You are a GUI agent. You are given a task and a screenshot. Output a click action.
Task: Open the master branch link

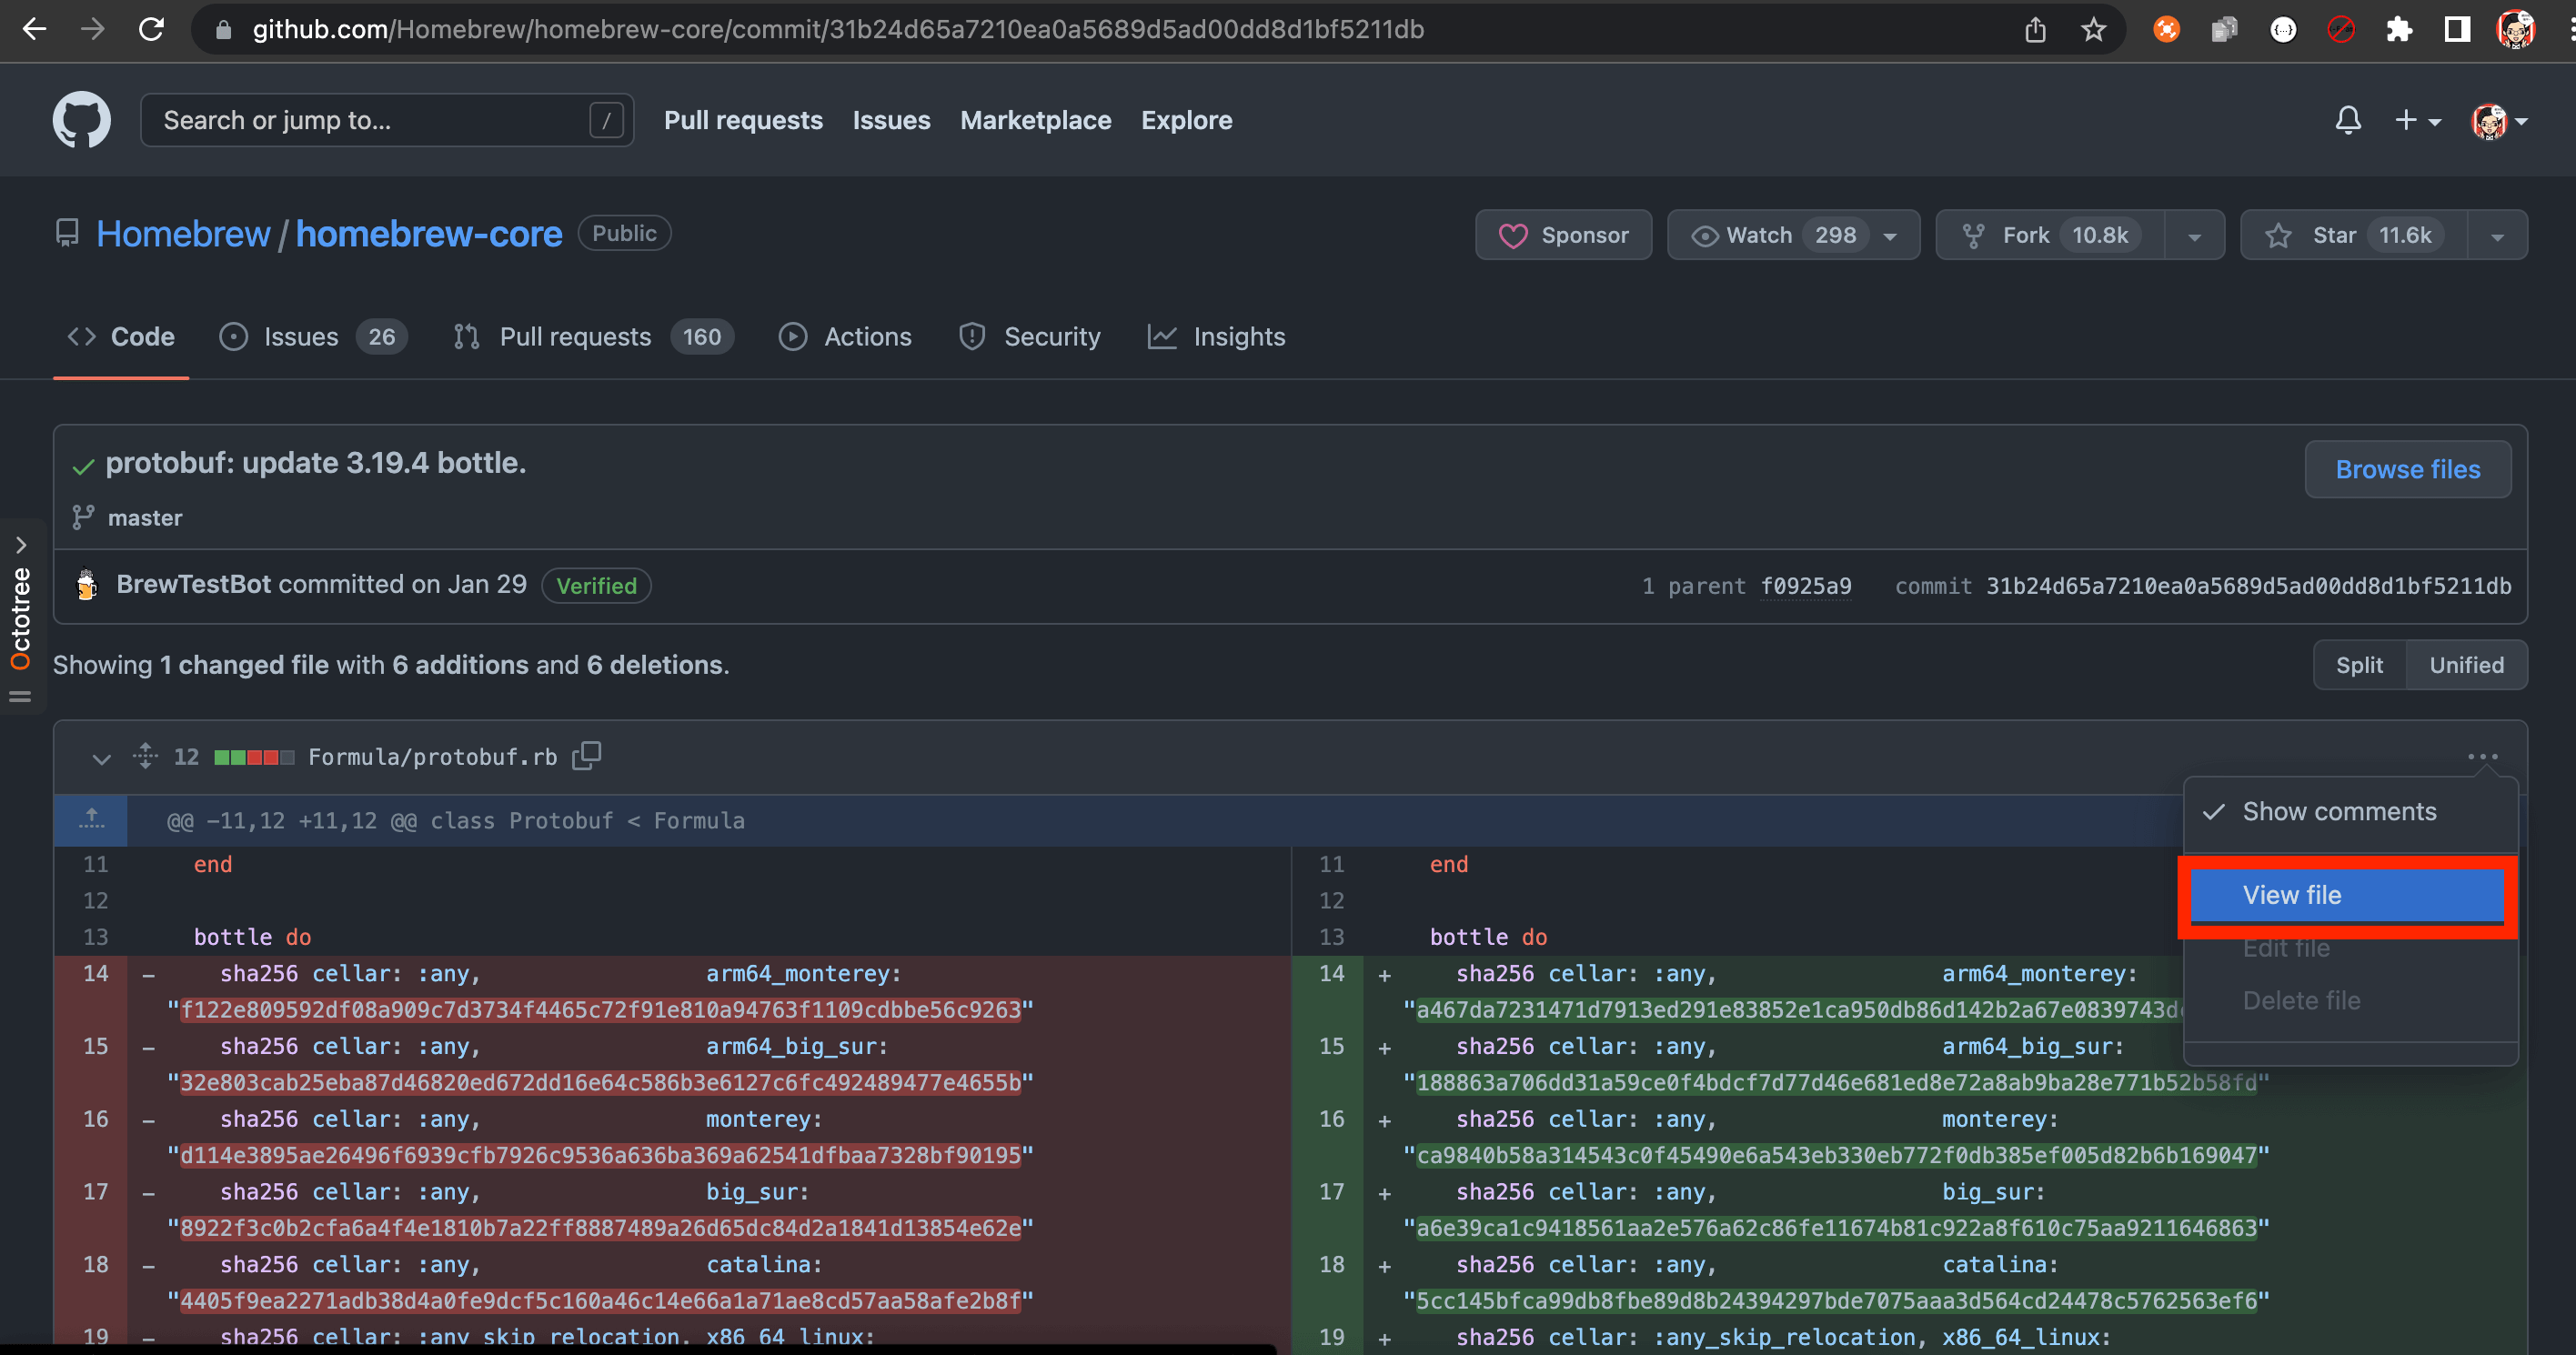(145, 517)
